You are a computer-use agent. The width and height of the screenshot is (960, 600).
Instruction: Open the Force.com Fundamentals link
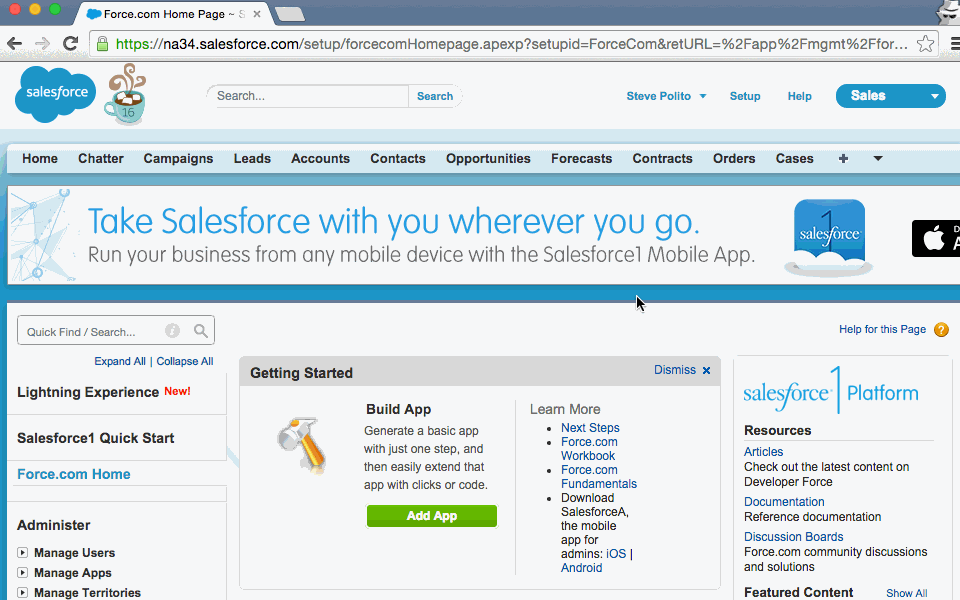tap(599, 477)
